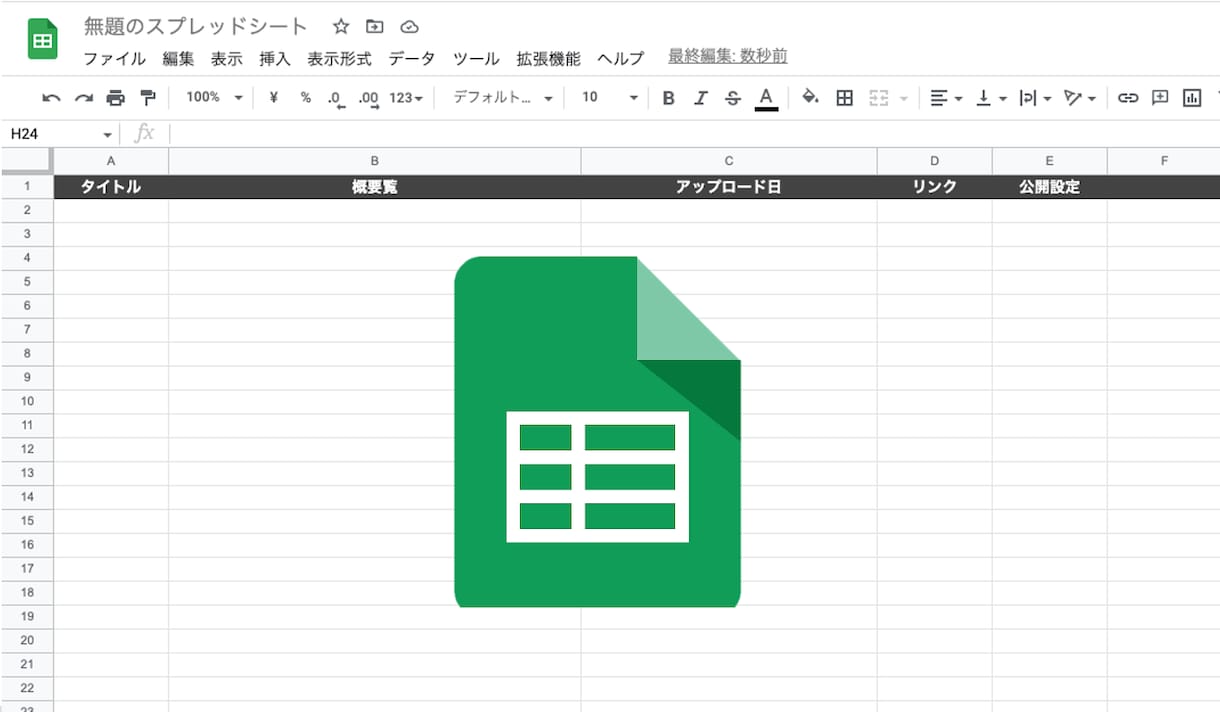Open the Borders grid tool
Viewport: 1220px width, 712px height.
tap(845, 98)
